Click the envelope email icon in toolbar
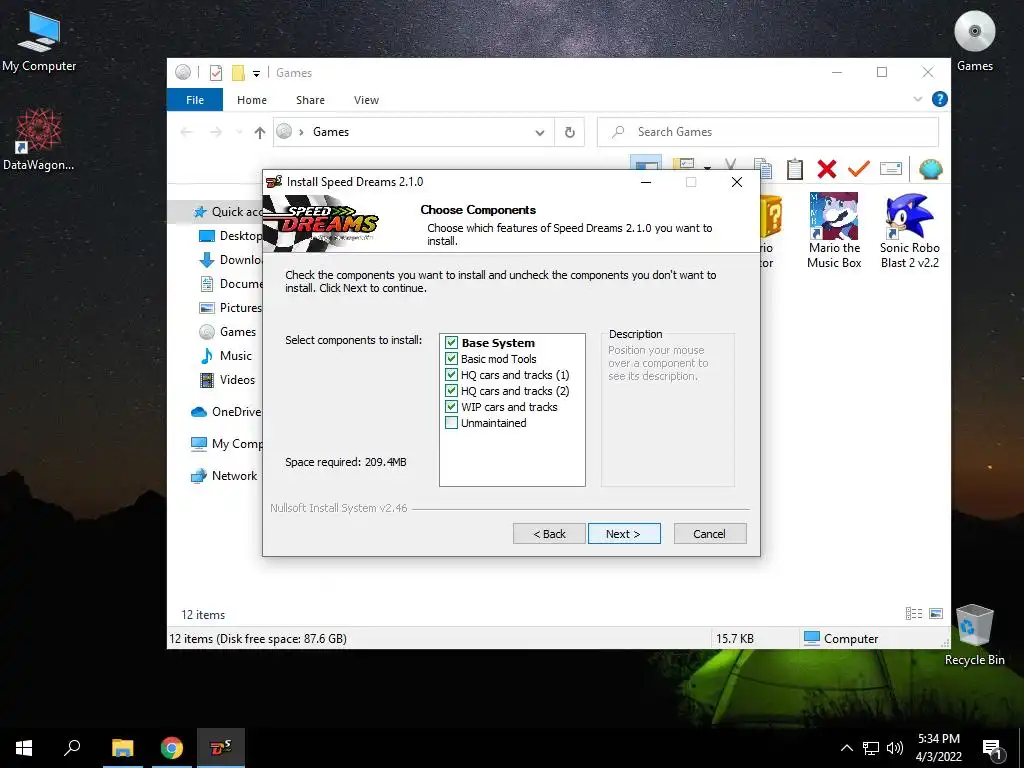The image size is (1024, 768). click(x=891, y=169)
